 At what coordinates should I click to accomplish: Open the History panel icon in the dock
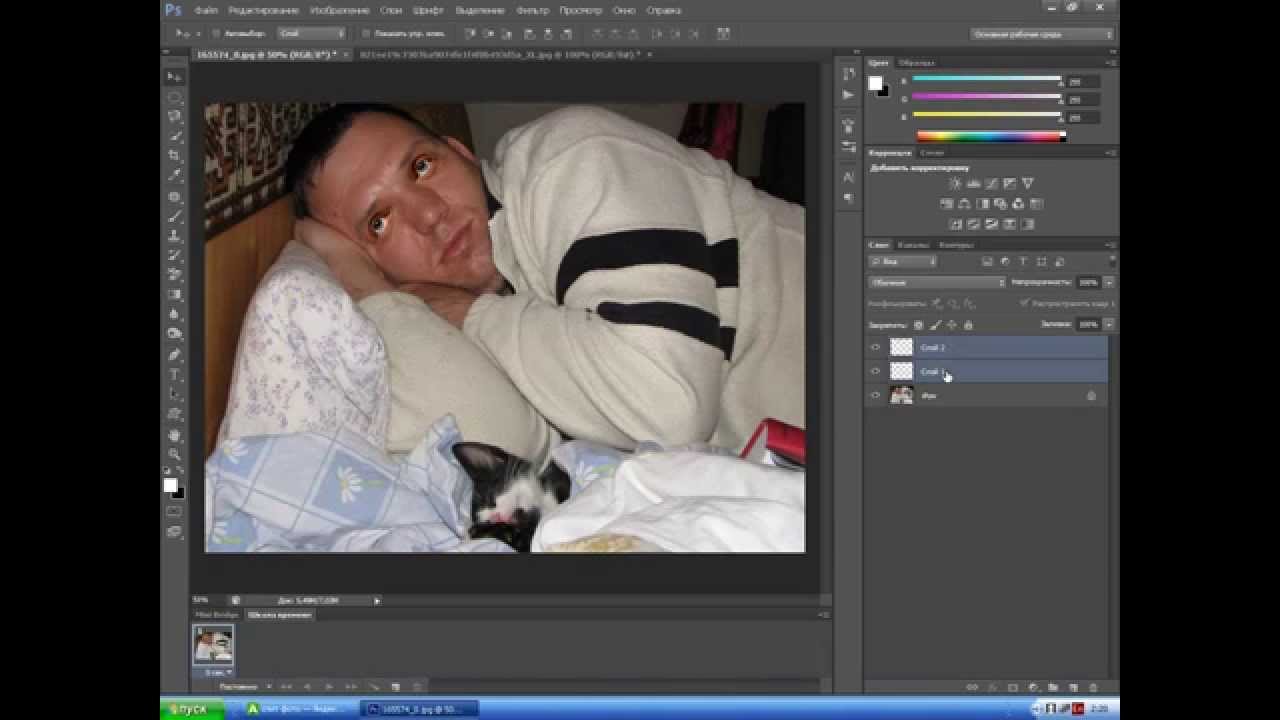coord(849,74)
